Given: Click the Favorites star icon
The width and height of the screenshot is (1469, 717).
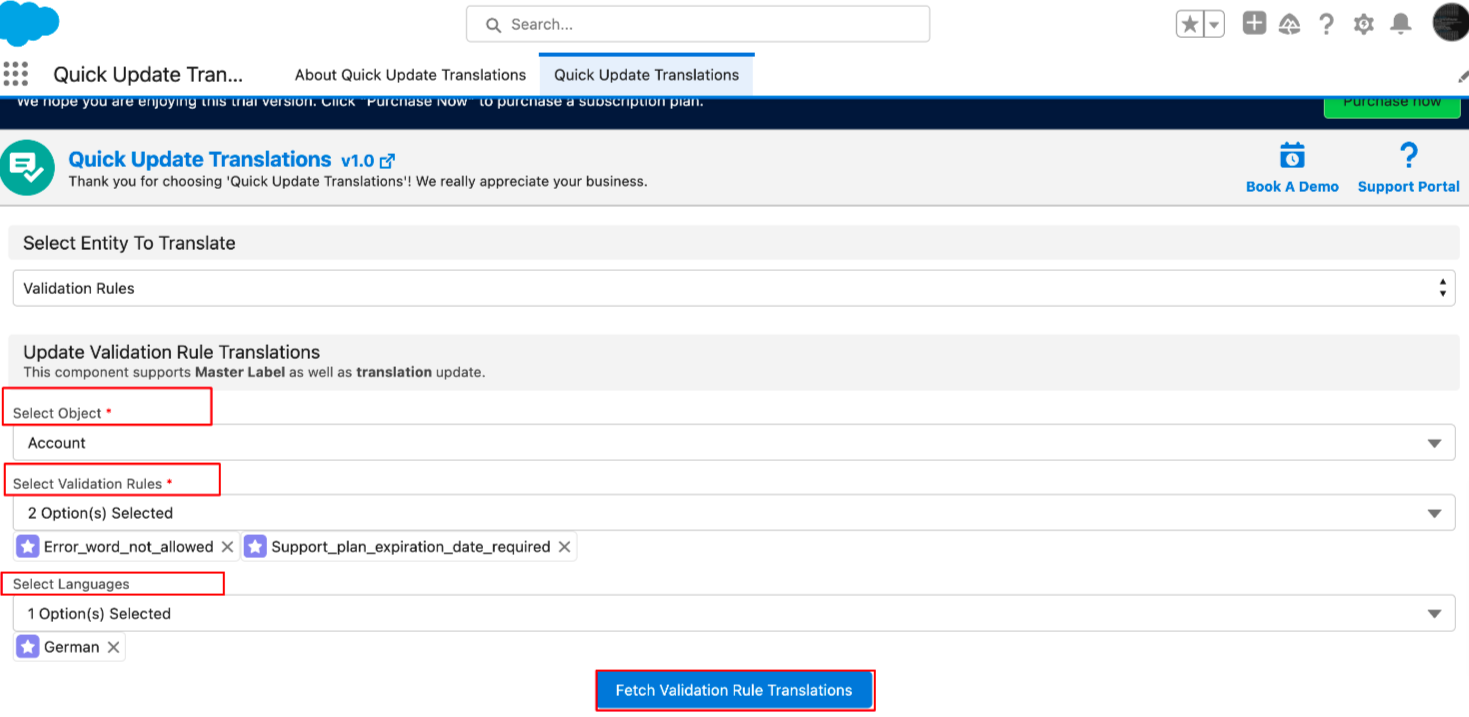Looking at the screenshot, I should tap(1189, 25).
